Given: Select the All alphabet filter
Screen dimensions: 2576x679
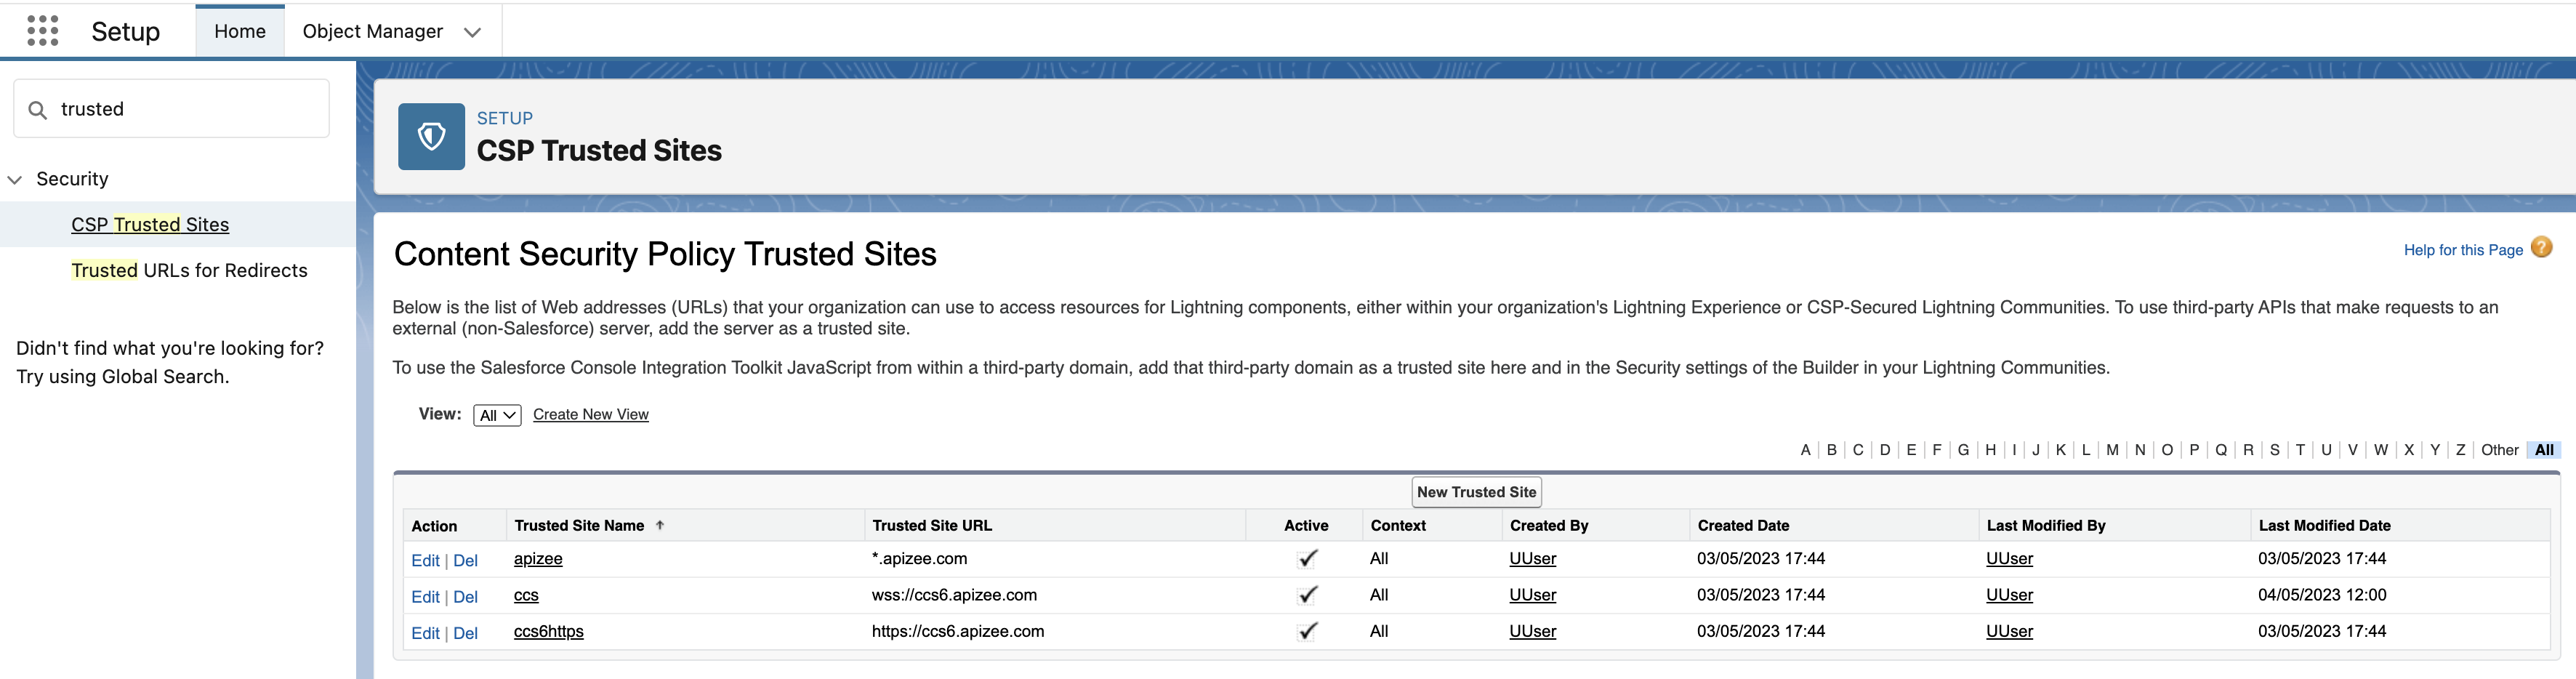Looking at the screenshot, I should [2544, 450].
